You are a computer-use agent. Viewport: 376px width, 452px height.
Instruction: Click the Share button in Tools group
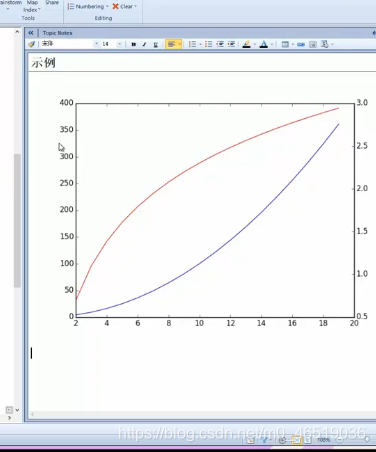tap(52, 3)
